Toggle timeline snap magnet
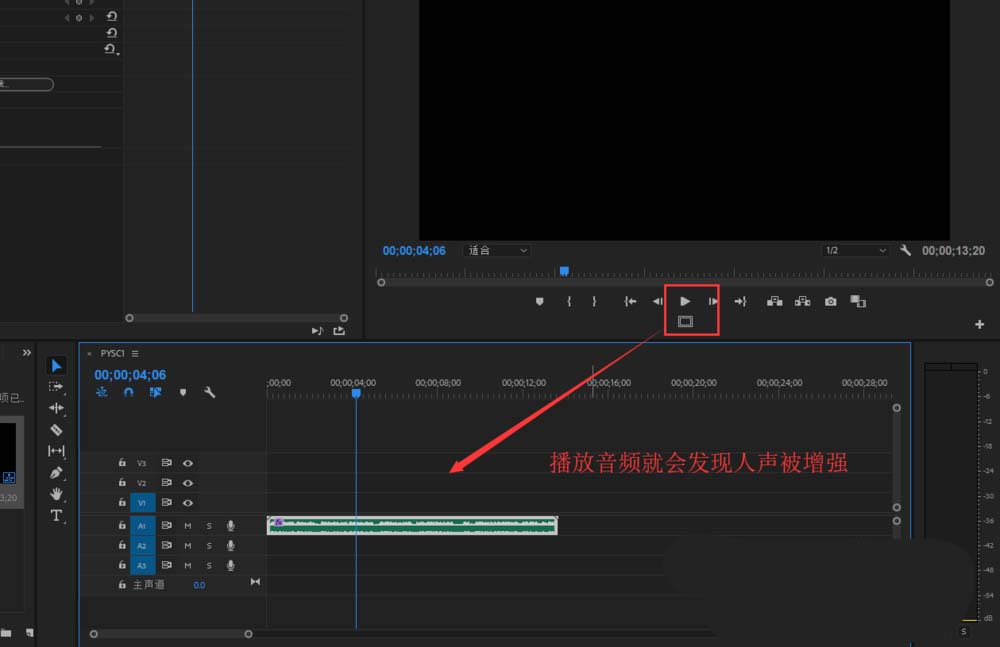This screenshot has height=647, width=1000. click(x=129, y=392)
